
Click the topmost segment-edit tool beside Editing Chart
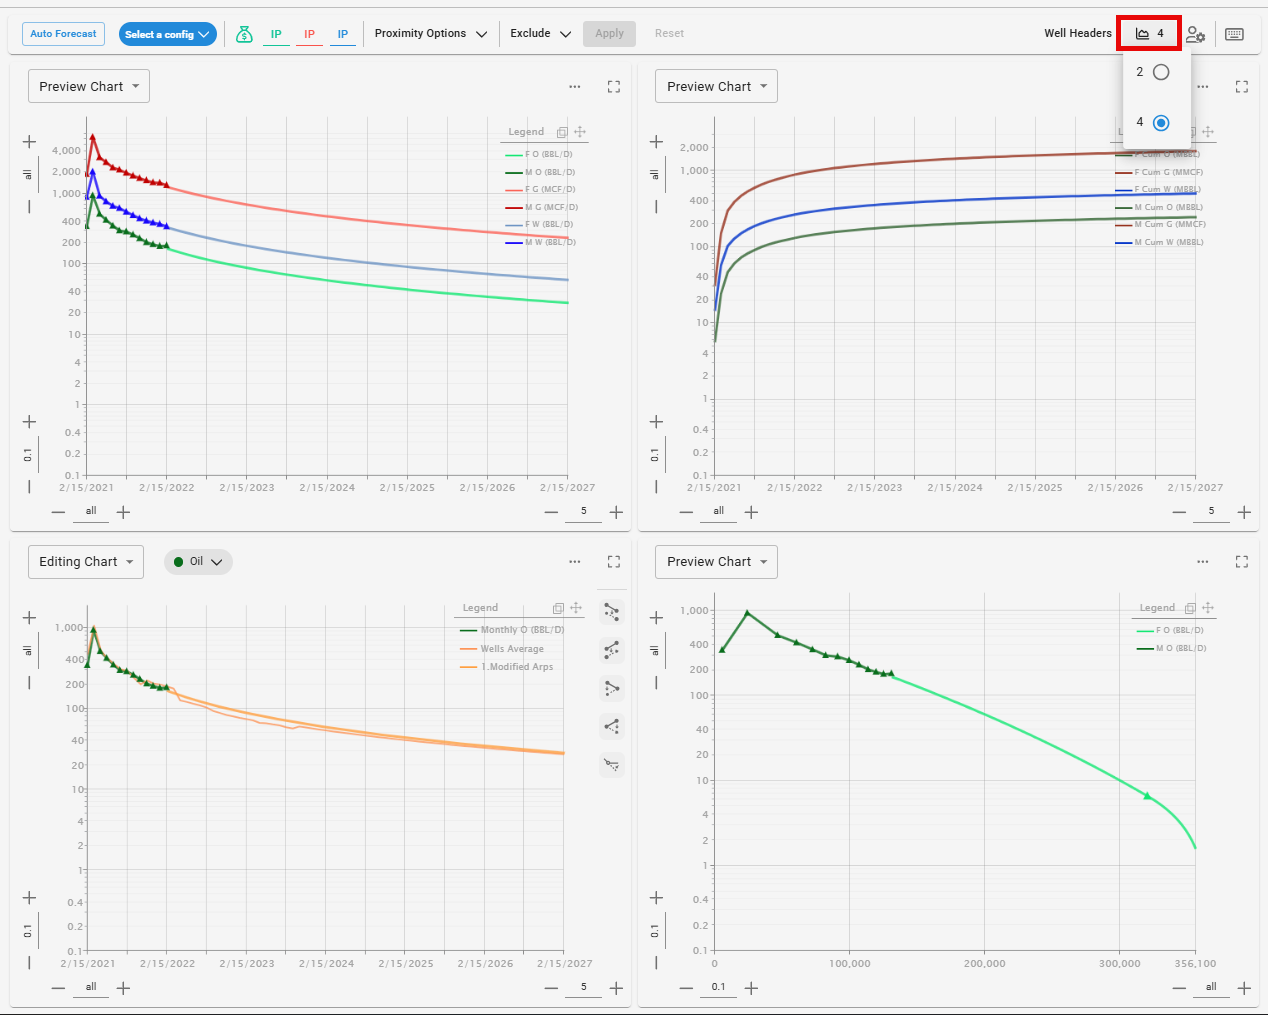(612, 612)
